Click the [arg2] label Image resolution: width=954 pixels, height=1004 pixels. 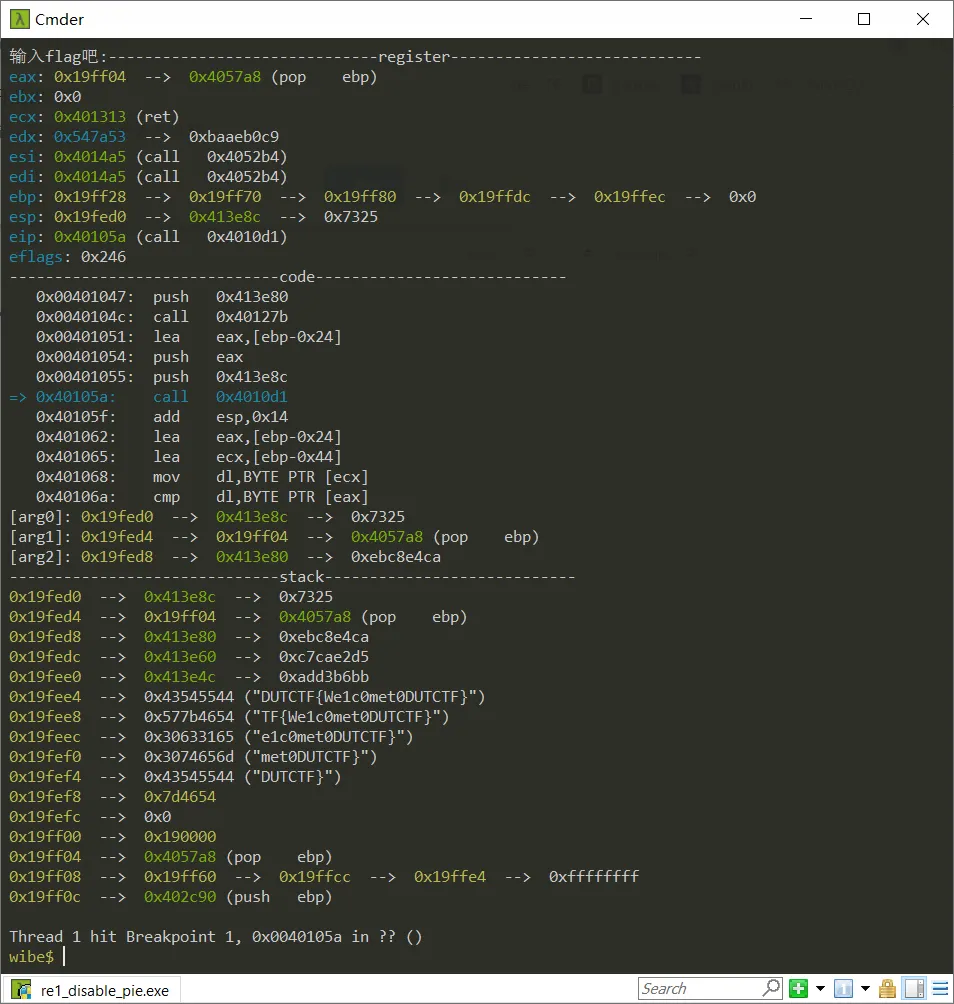point(40,556)
